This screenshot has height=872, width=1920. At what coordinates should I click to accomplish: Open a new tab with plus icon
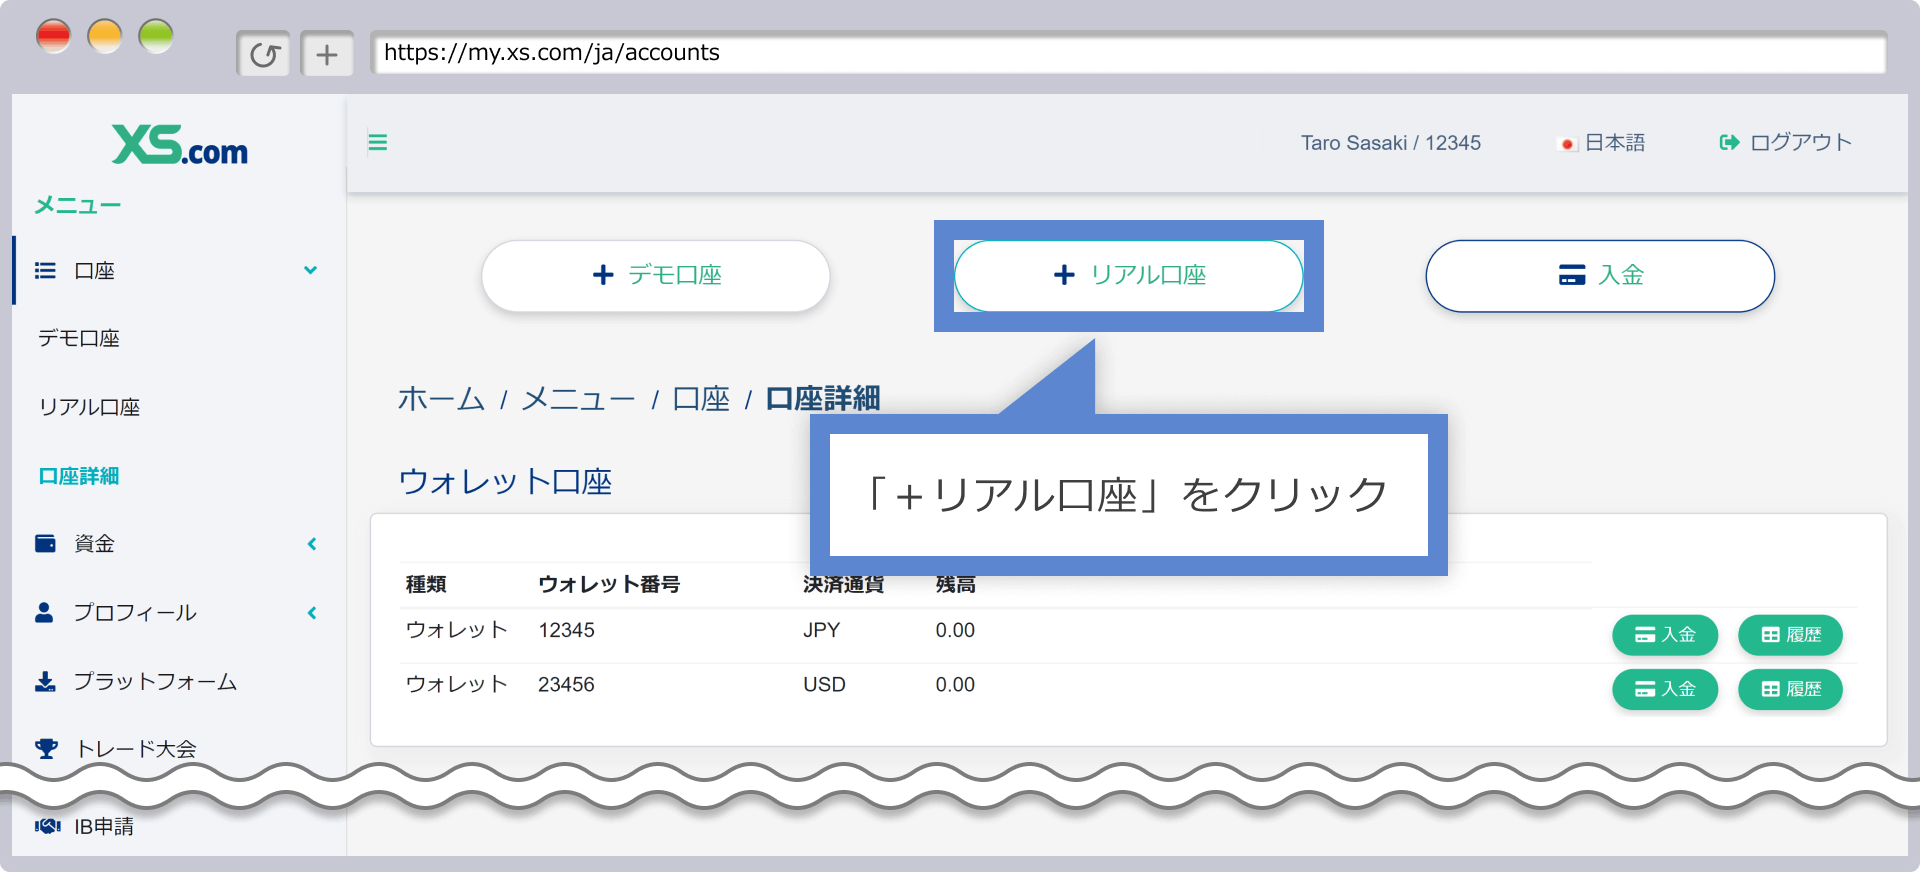[x=327, y=54]
